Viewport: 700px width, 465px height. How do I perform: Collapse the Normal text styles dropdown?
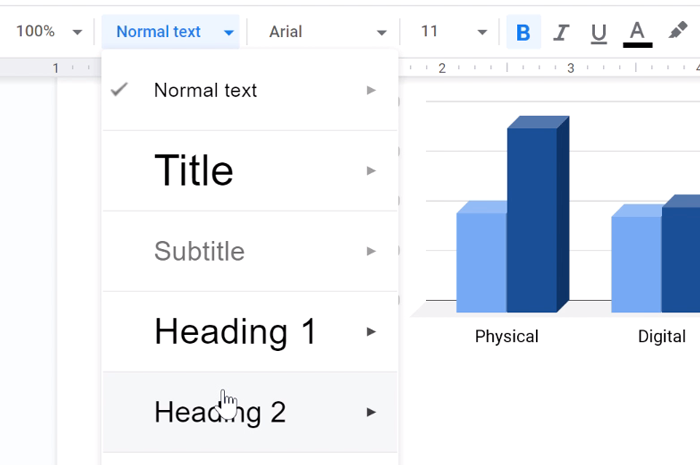click(174, 32)
